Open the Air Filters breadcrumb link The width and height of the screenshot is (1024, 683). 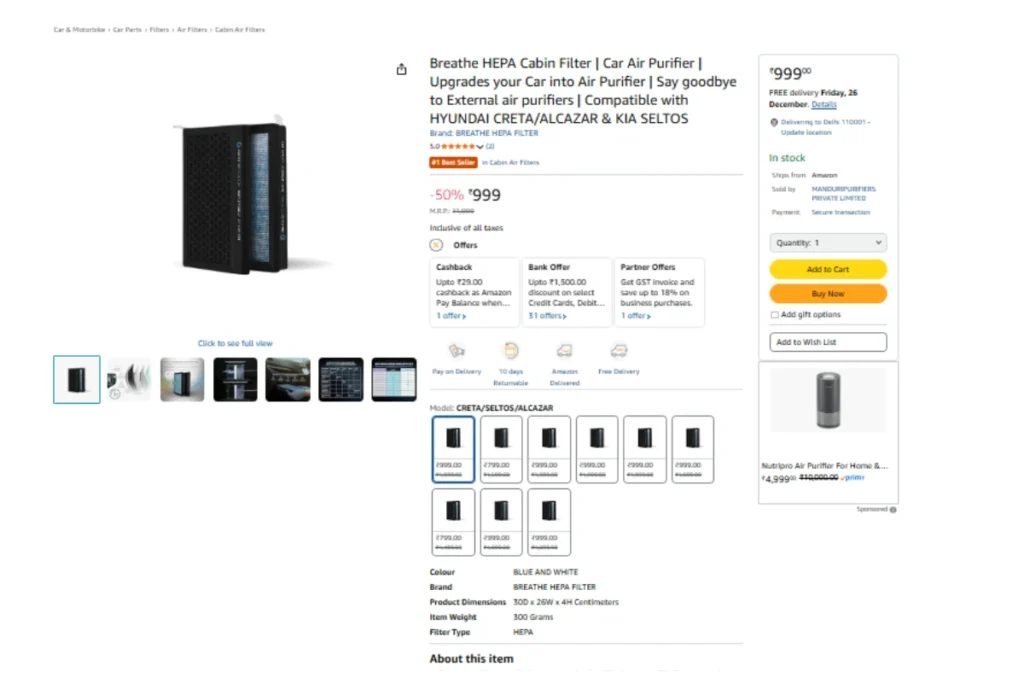click(192, 30)
